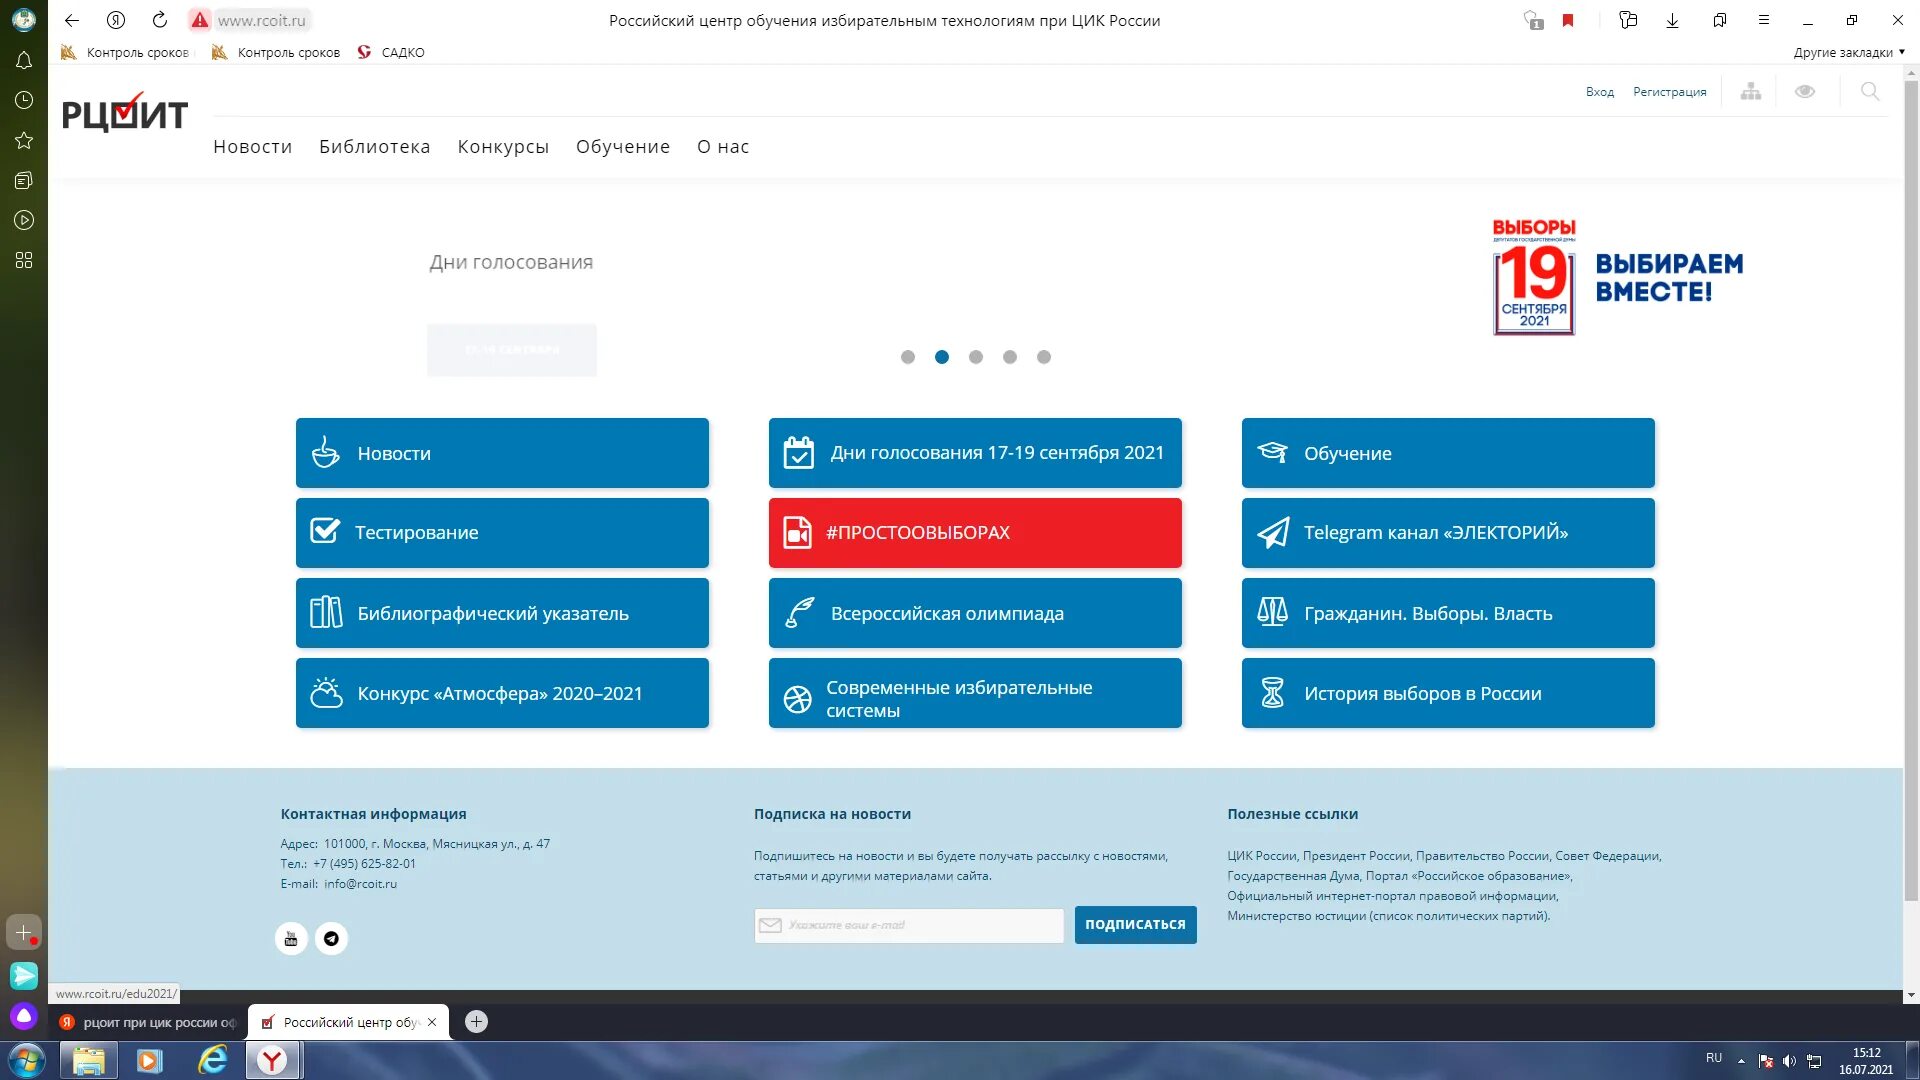1920x1080 pixels.
Task: Open the Обучение menu item
Action: (623, 147)
